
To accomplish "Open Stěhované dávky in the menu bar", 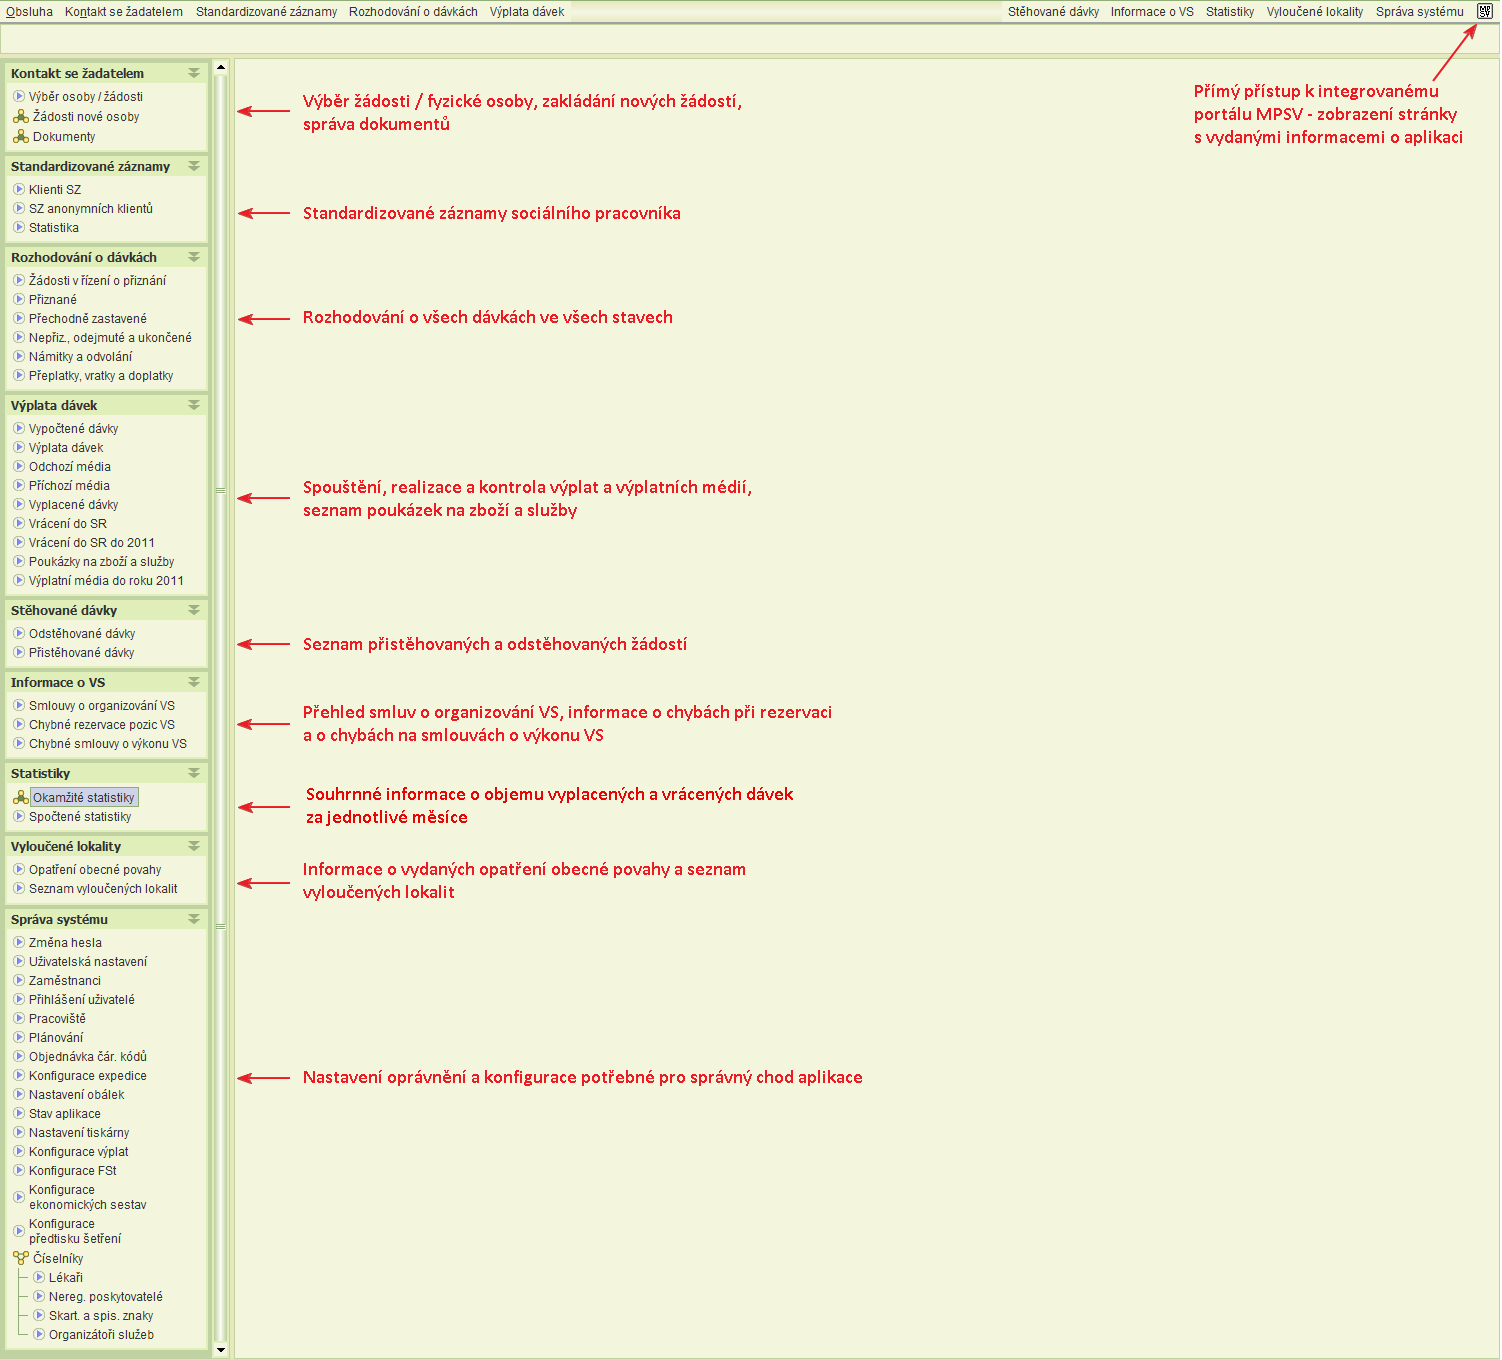I will tap(1053, 12).
